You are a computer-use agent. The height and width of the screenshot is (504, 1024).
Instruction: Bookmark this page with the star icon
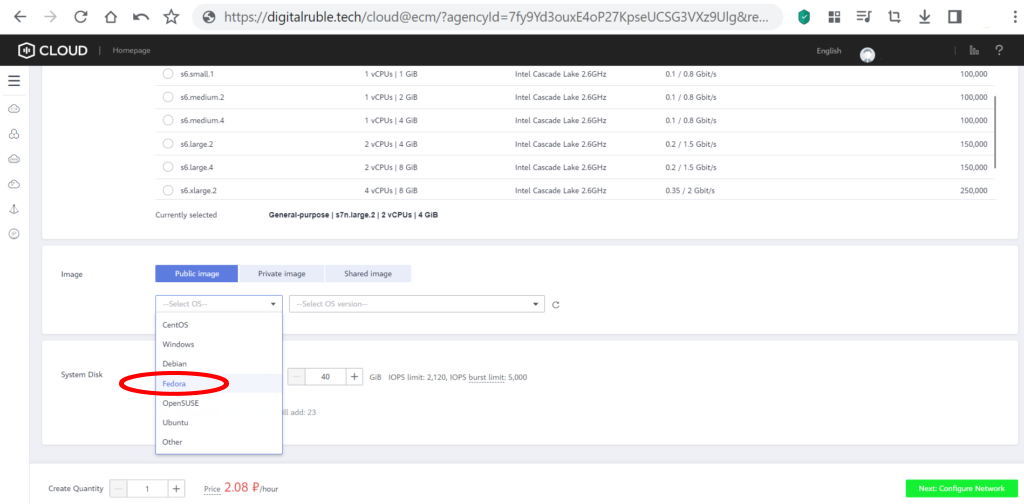click(171, 18)
